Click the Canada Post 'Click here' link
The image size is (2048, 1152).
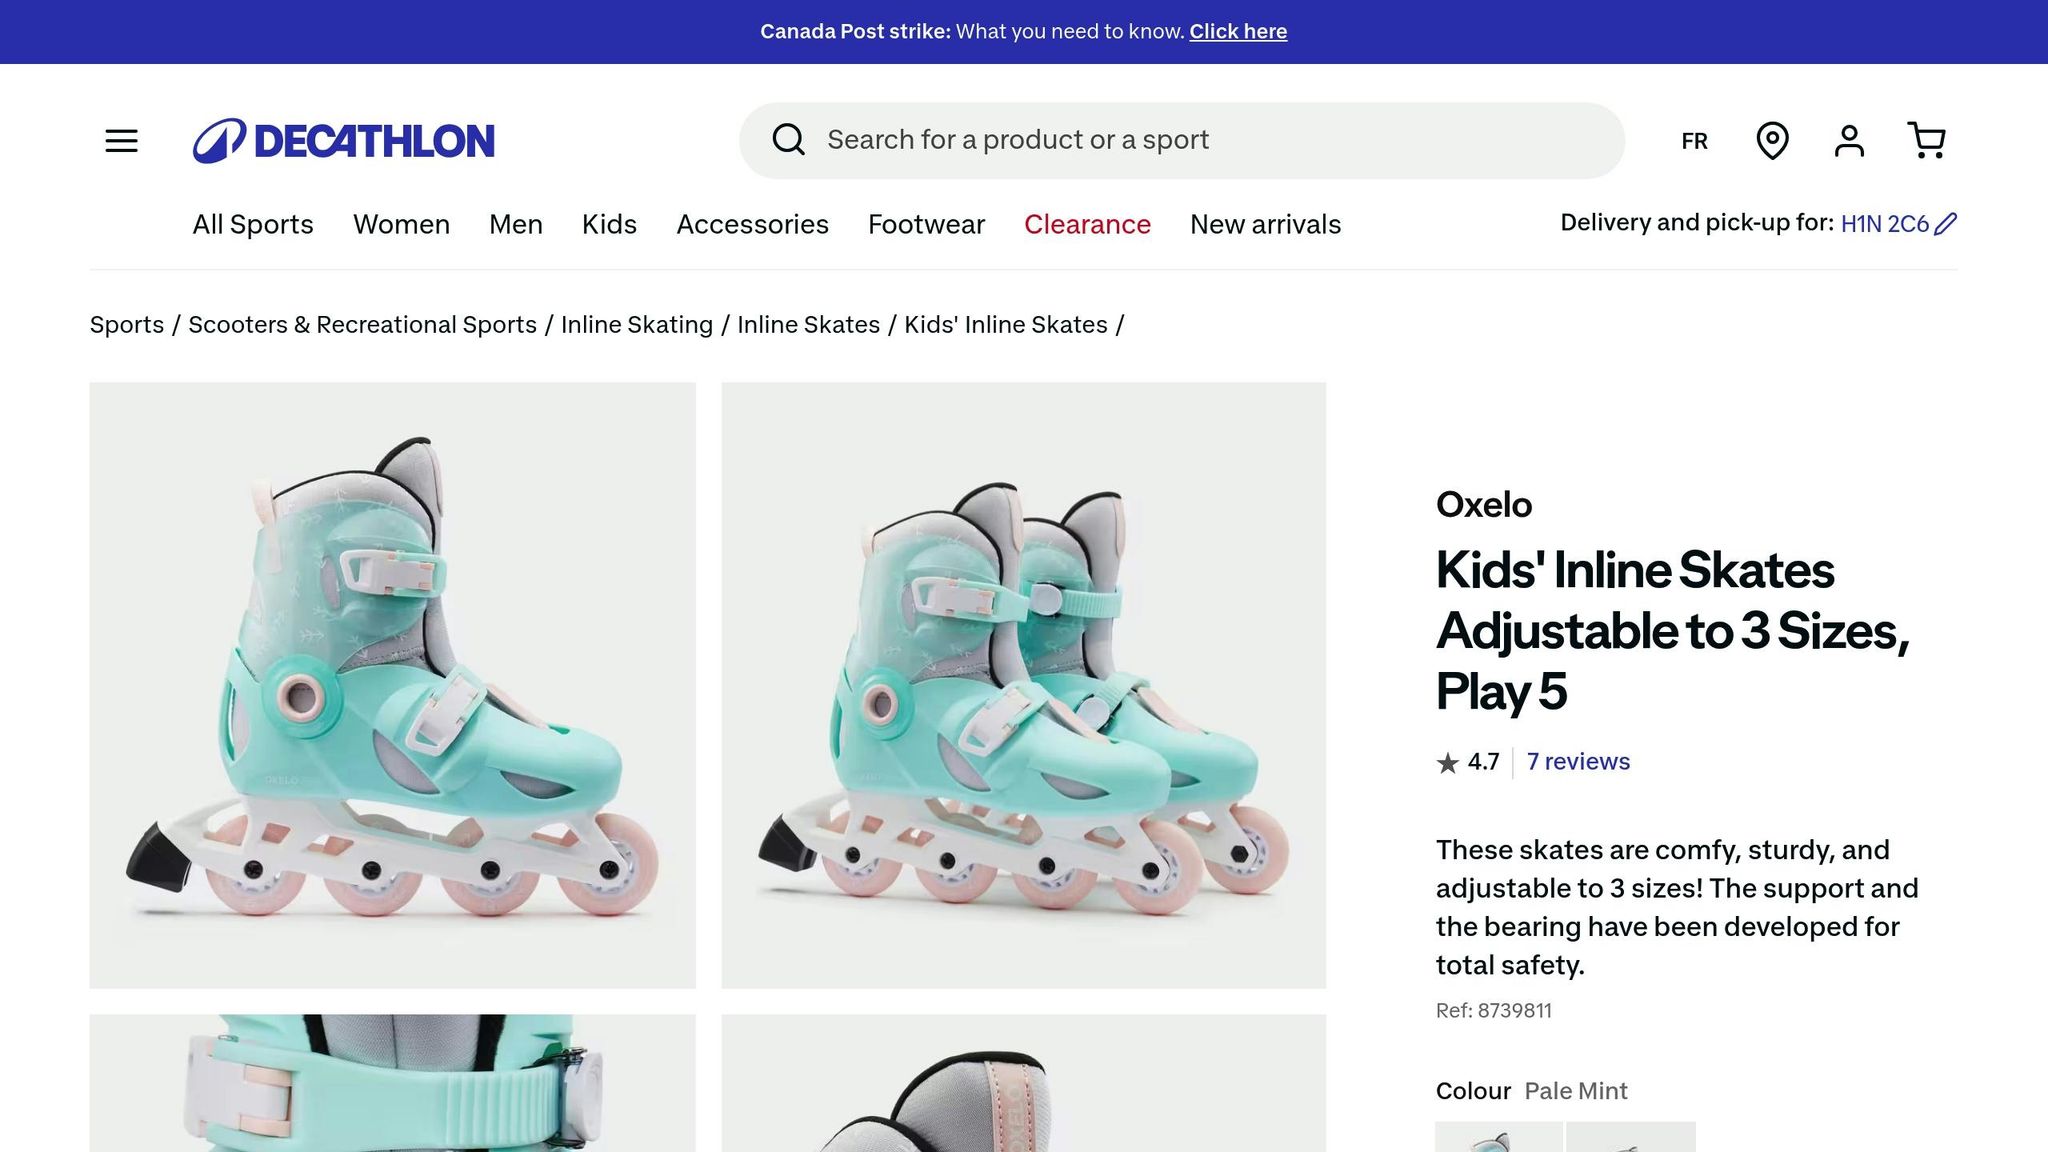point(1238,31)
